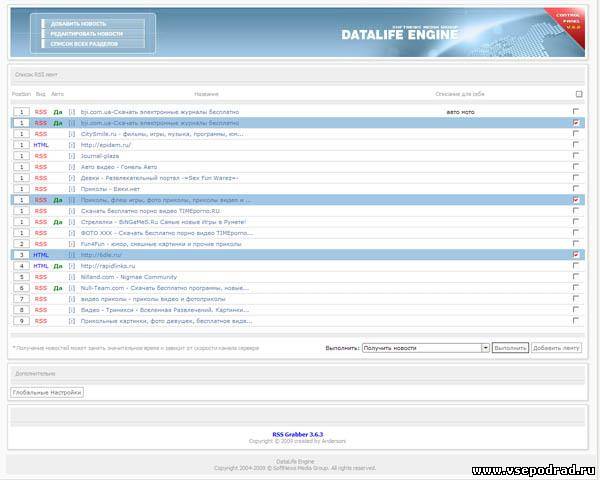
Task: Open info [i] for http://rapidlinks.ru row
Action: click(x=72, y=266)
